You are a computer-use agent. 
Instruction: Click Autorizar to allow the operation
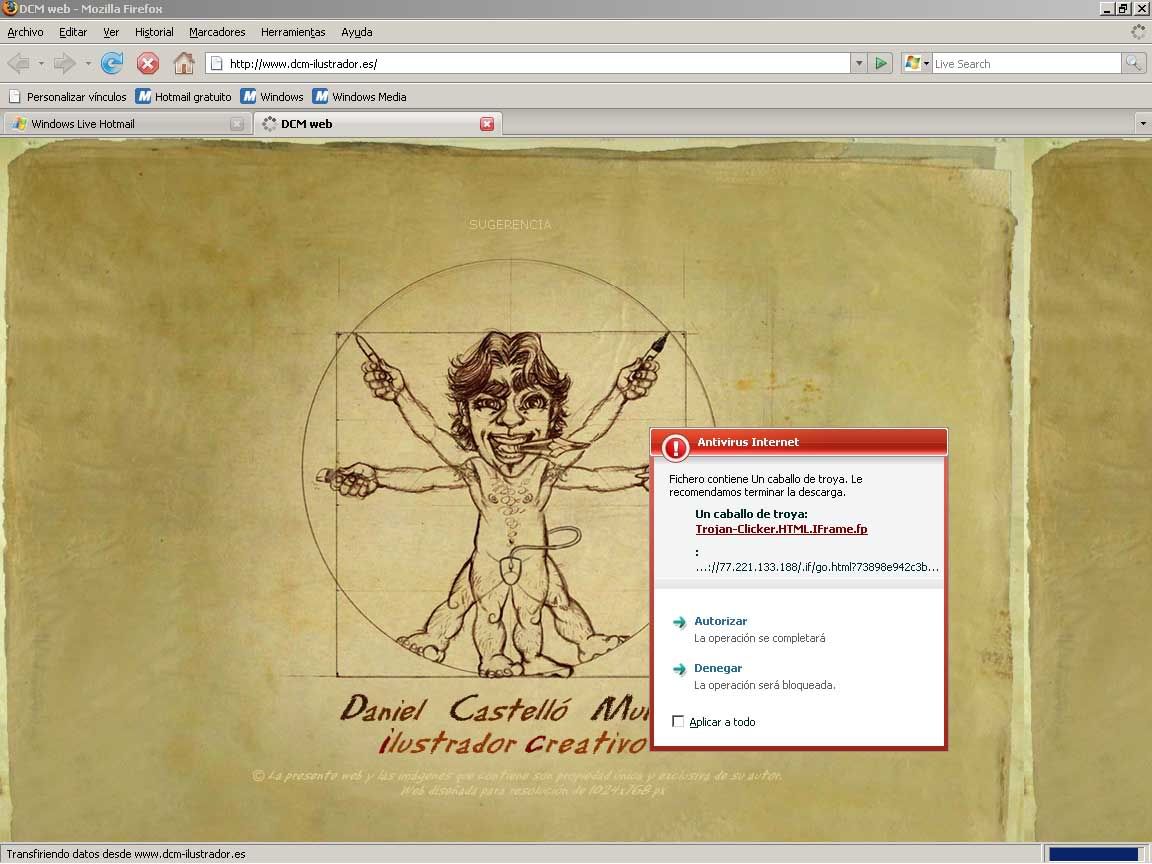tap(720, 621)
